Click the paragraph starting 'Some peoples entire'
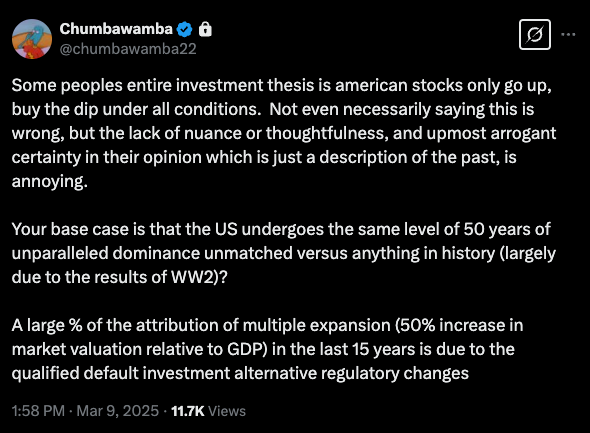 point(284,133)
